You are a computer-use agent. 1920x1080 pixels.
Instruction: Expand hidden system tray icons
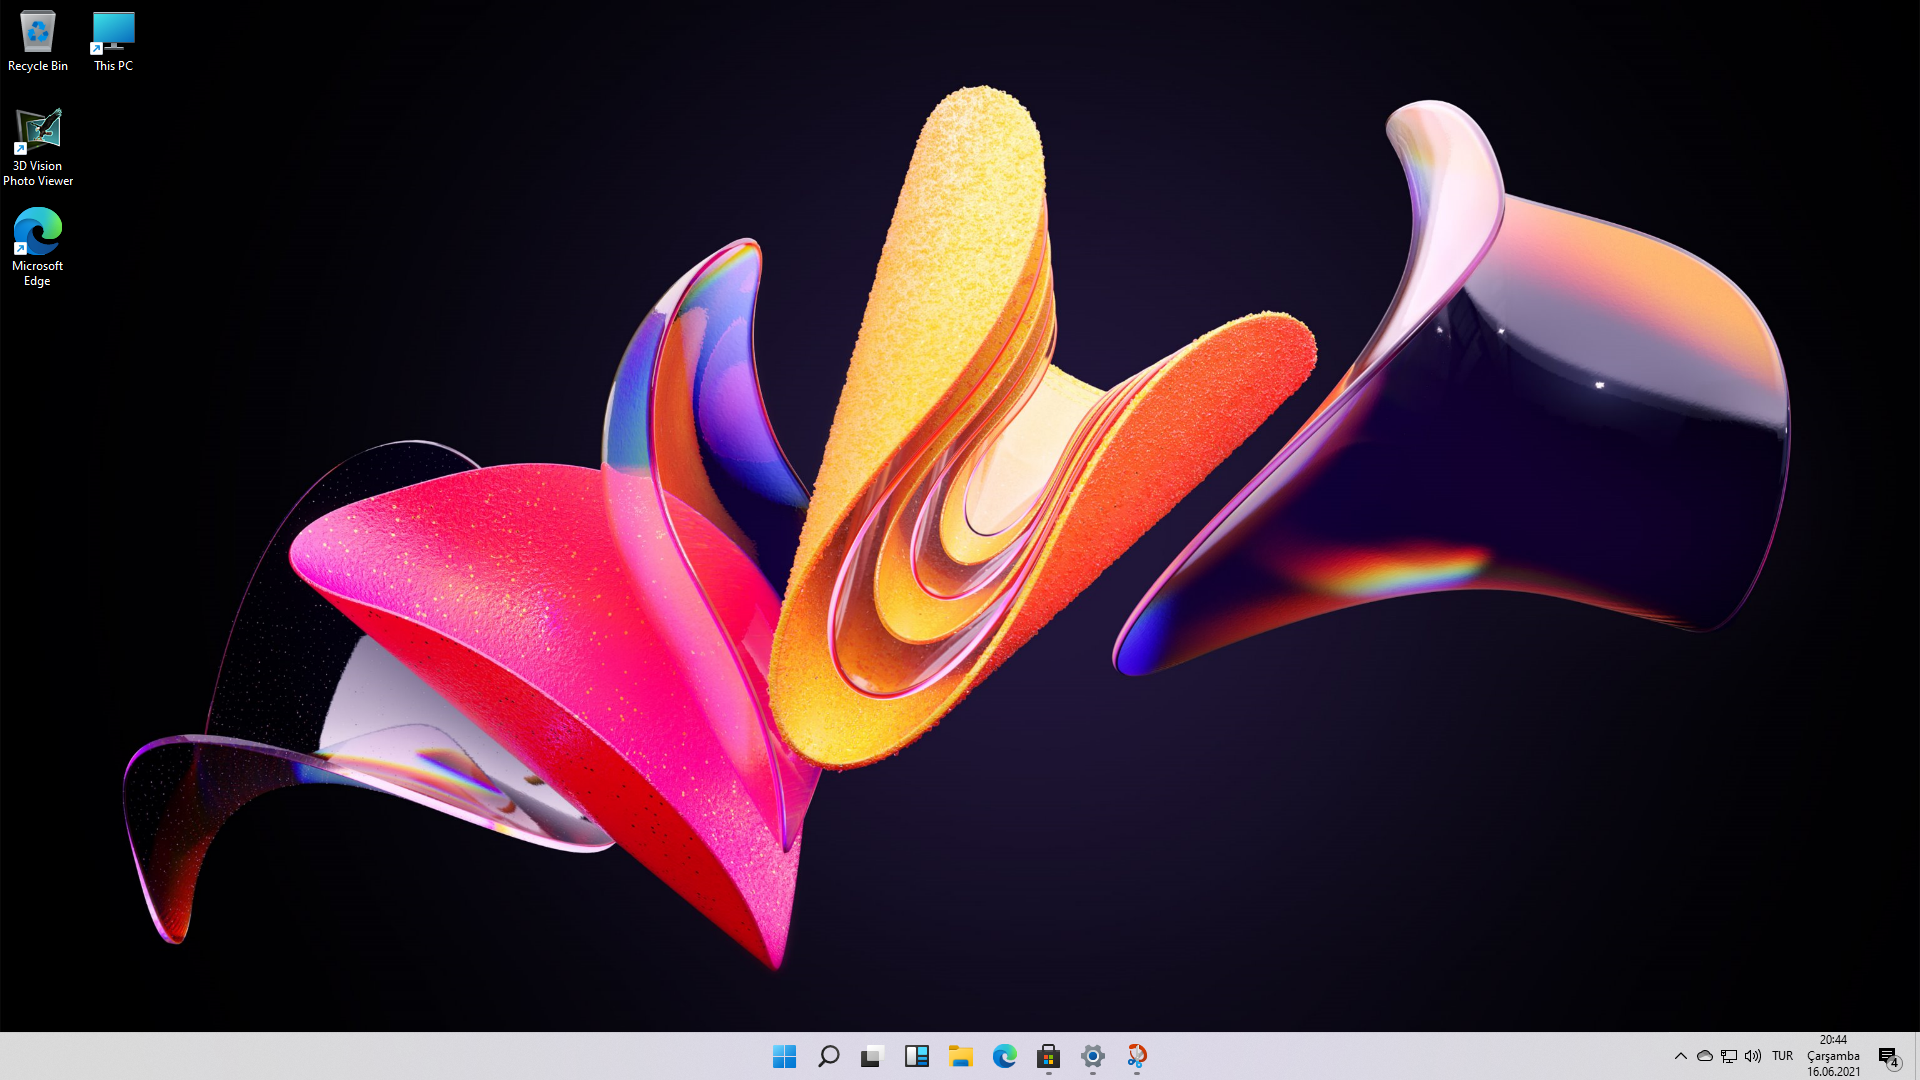(x=1681, y=1056)
